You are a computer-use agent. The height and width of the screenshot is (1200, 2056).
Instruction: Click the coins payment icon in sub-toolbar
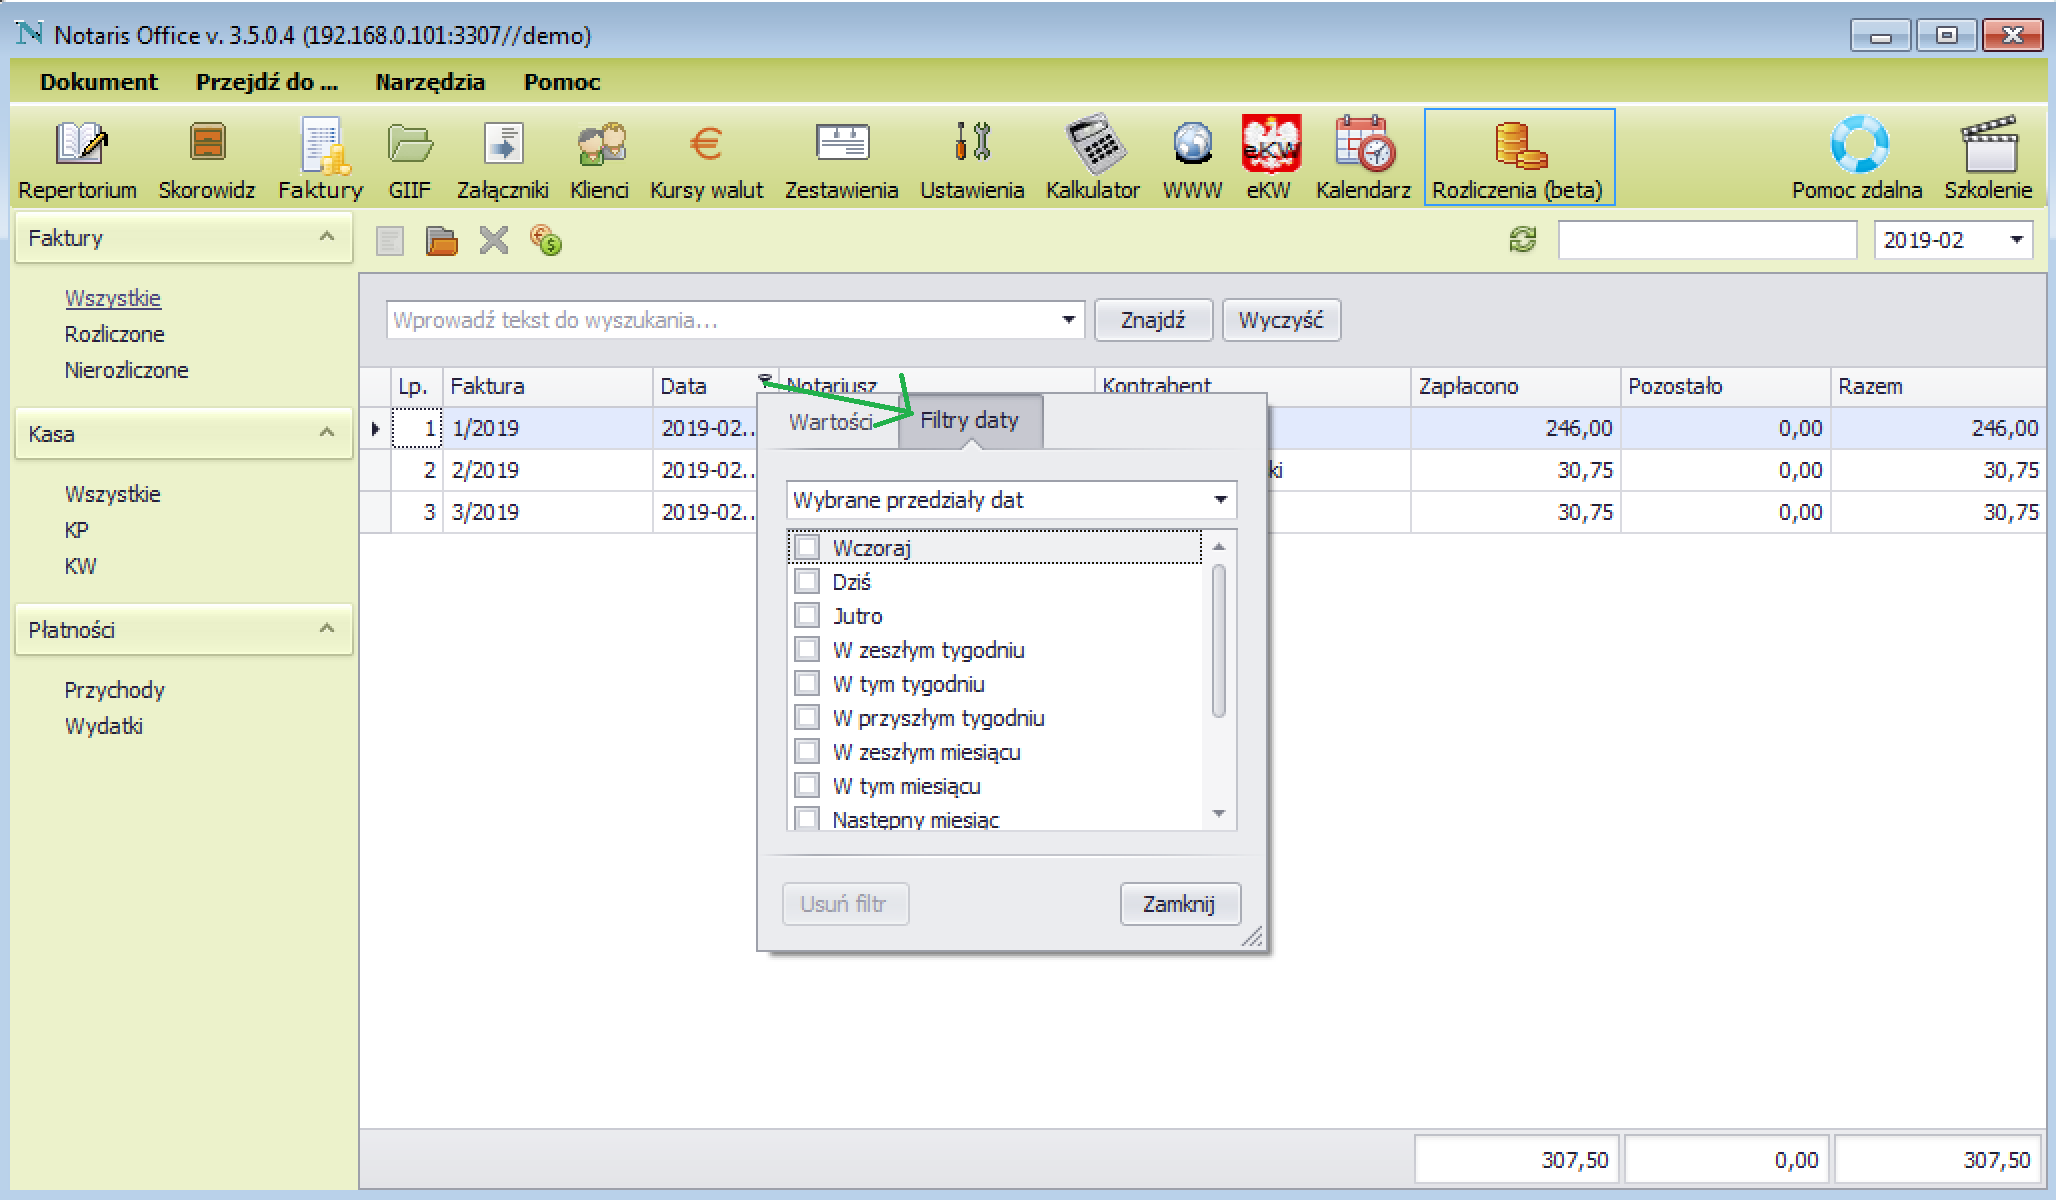tap(545, 240)
